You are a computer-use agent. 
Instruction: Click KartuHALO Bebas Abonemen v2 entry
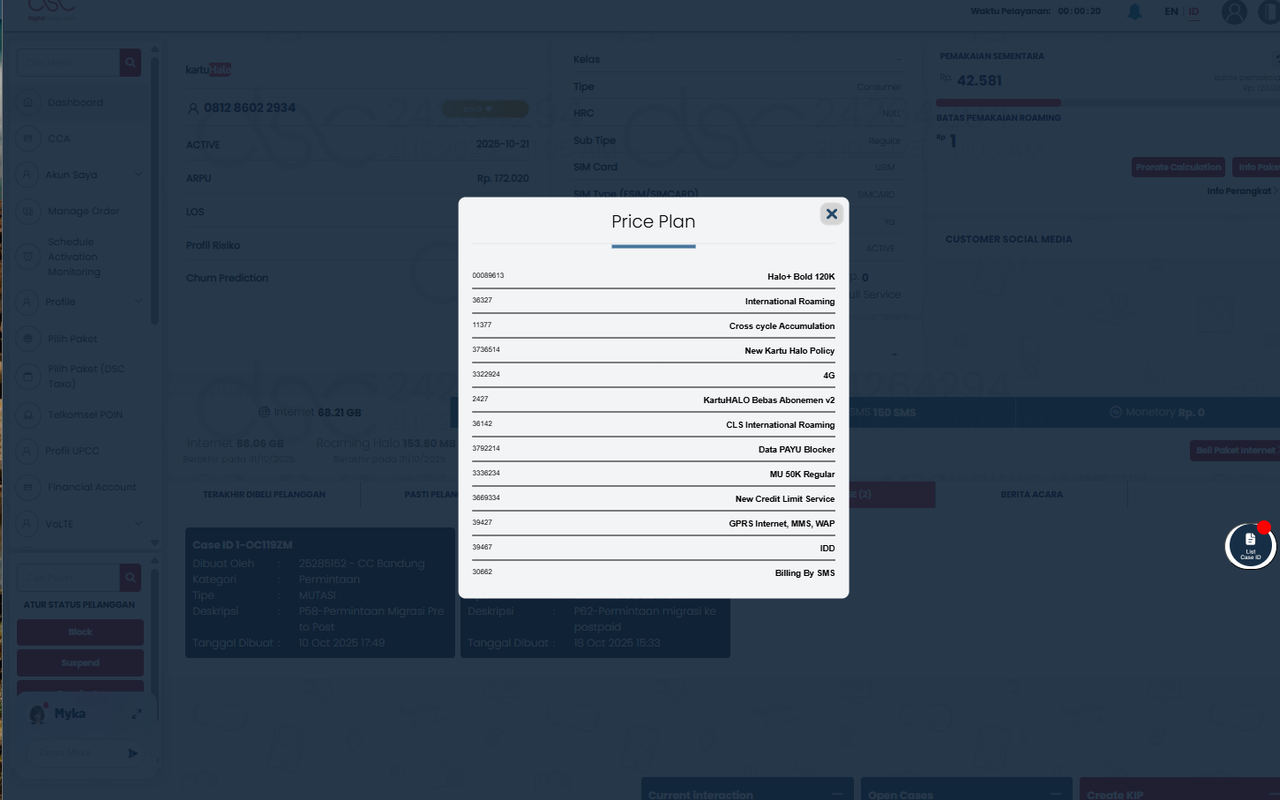click(x=653, y=400)
